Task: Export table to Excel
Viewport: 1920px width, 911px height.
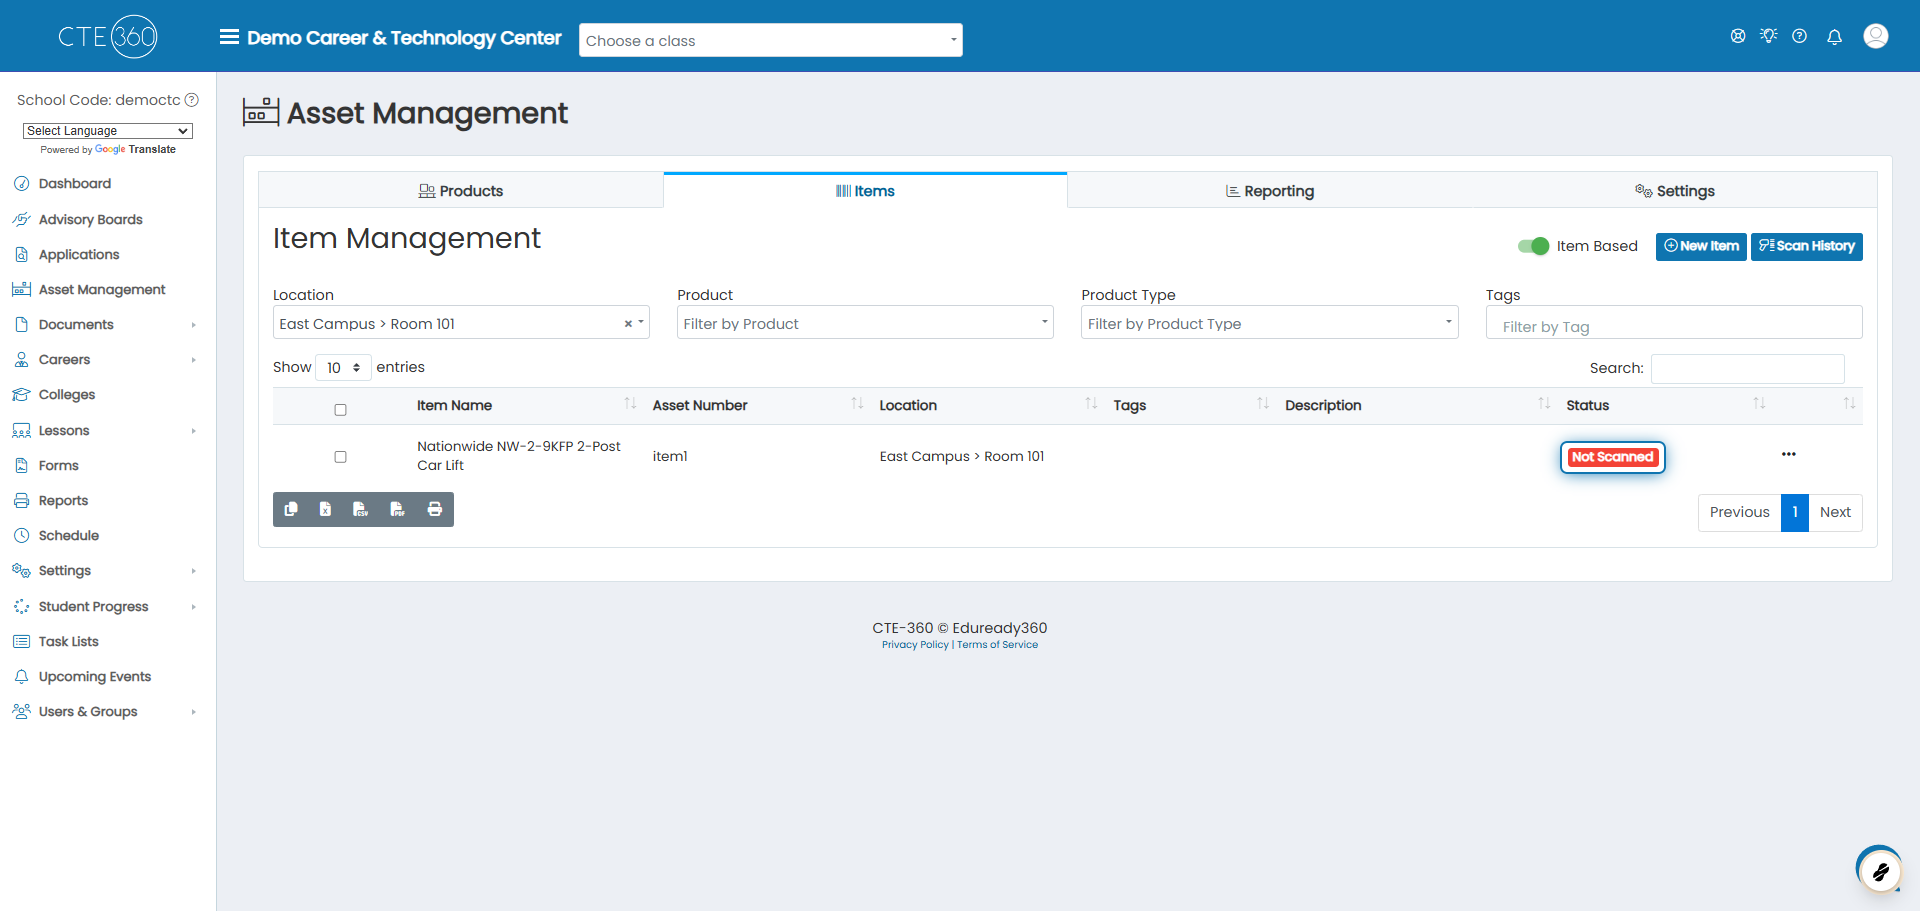Action: [x=325, y=509]
